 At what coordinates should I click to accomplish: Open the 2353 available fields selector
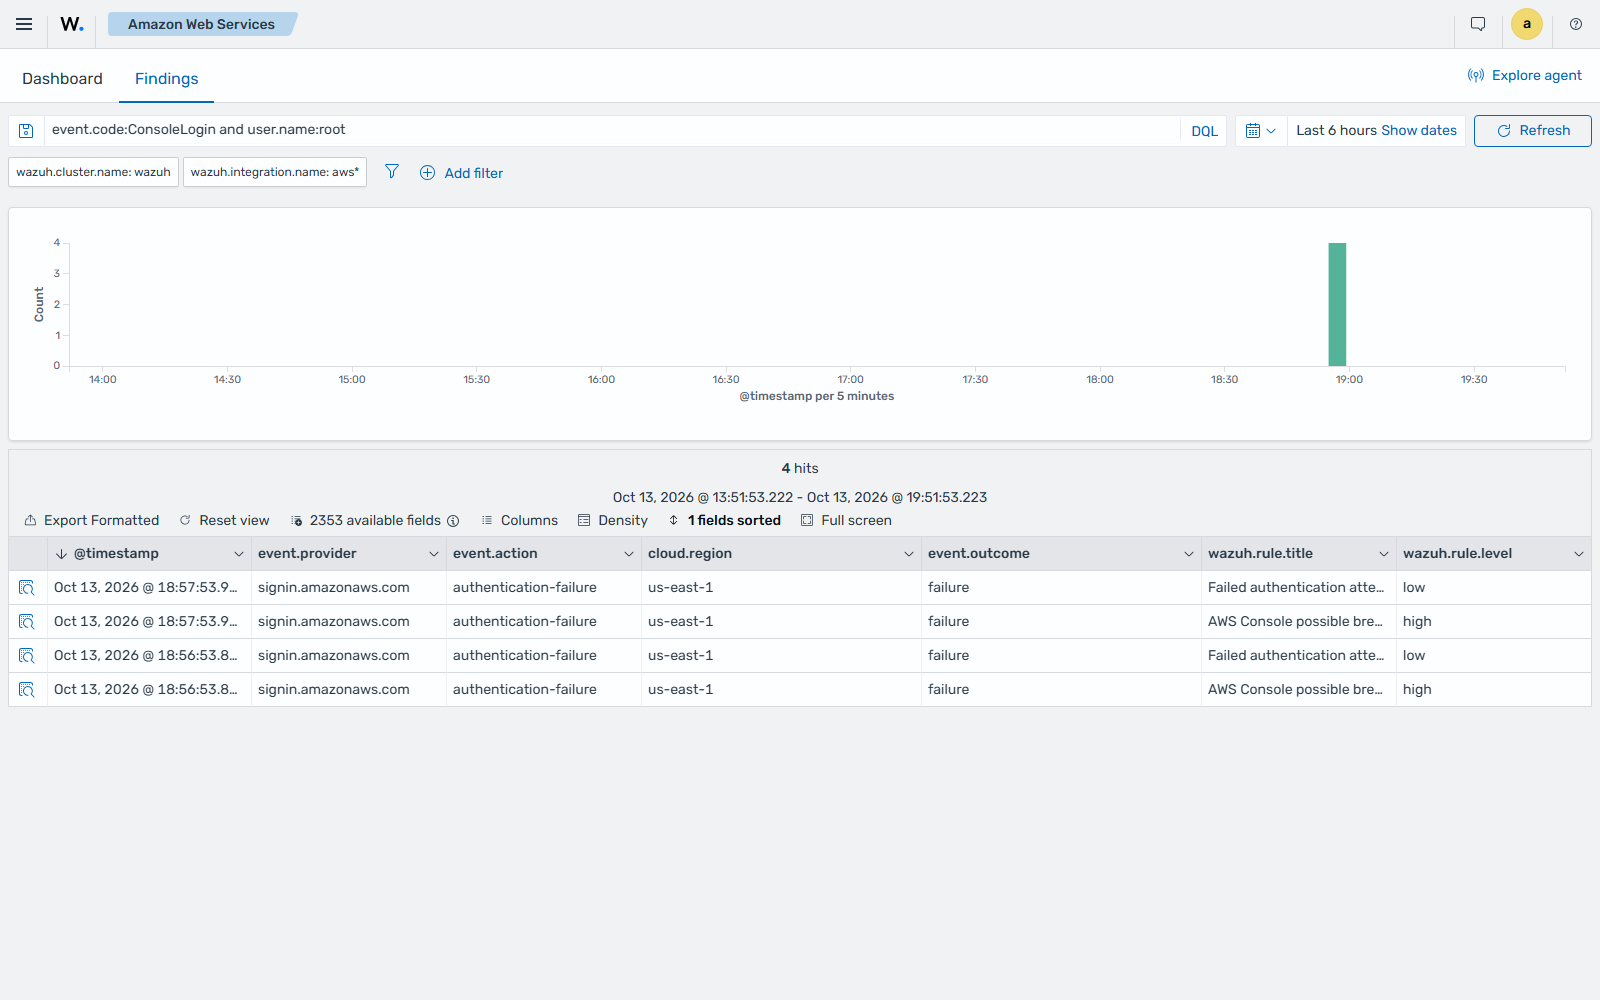[x=366, y=521]
